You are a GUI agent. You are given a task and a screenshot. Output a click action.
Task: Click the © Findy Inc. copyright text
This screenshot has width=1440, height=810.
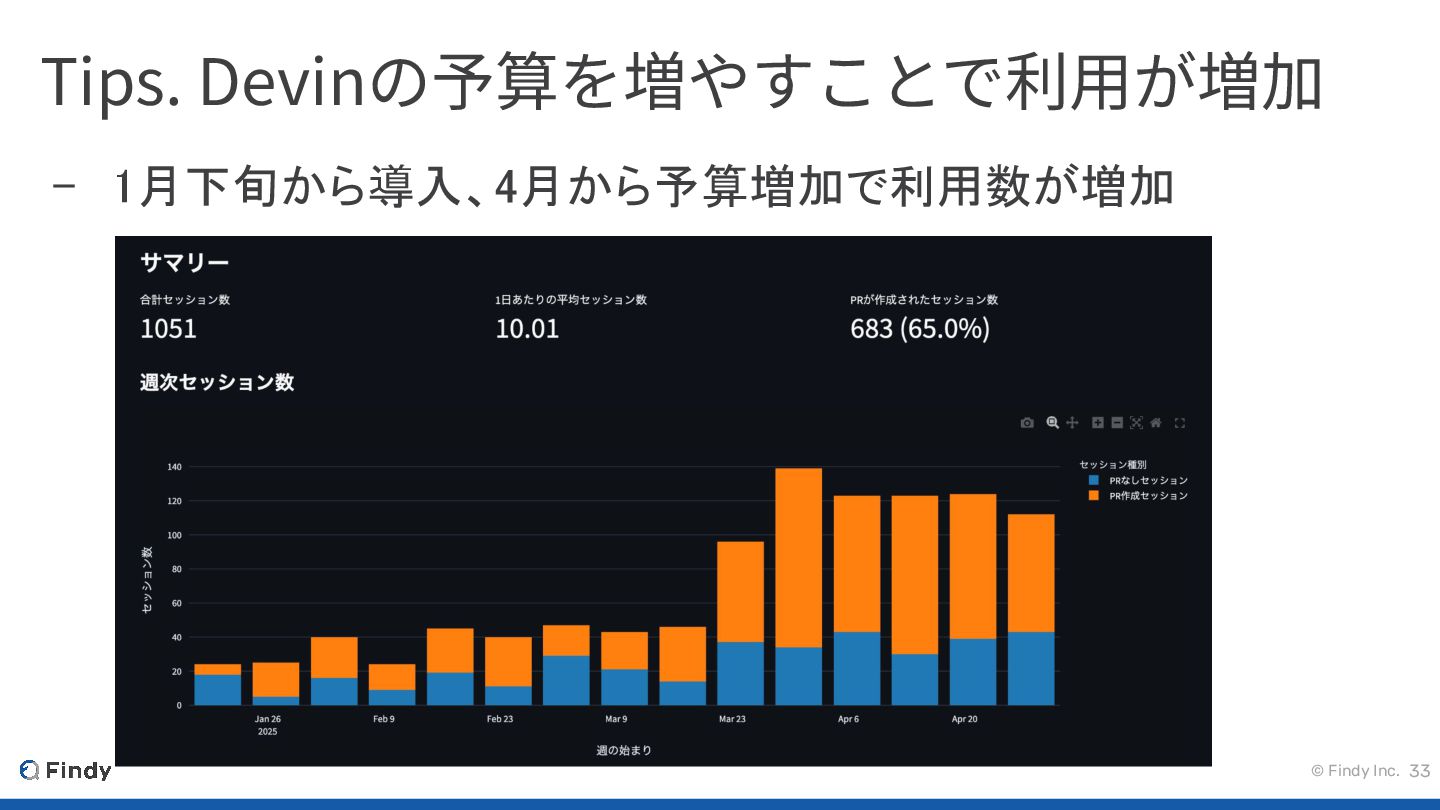1355,771
